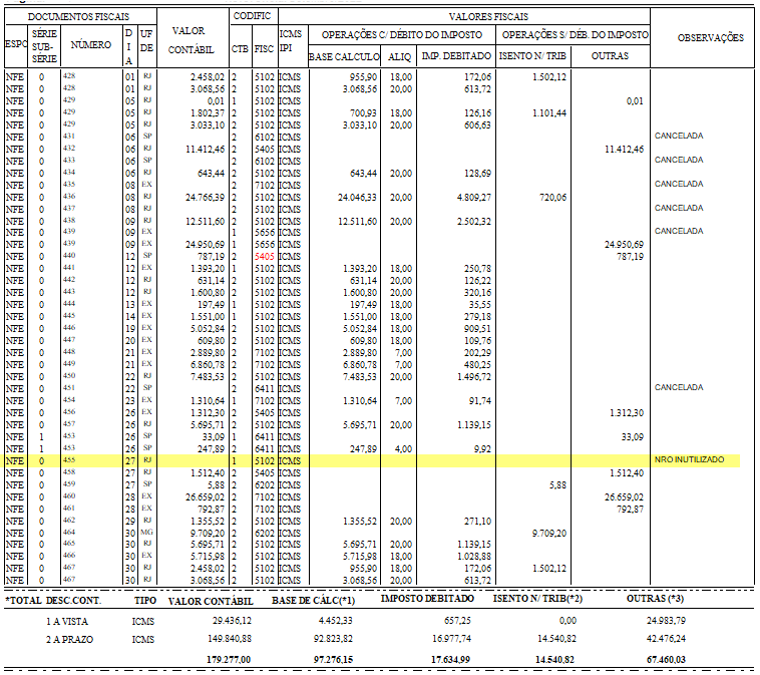The image size is (760, 675).
Task: Click total base de cálculo '97.276,15'
Action: point(333,659)
